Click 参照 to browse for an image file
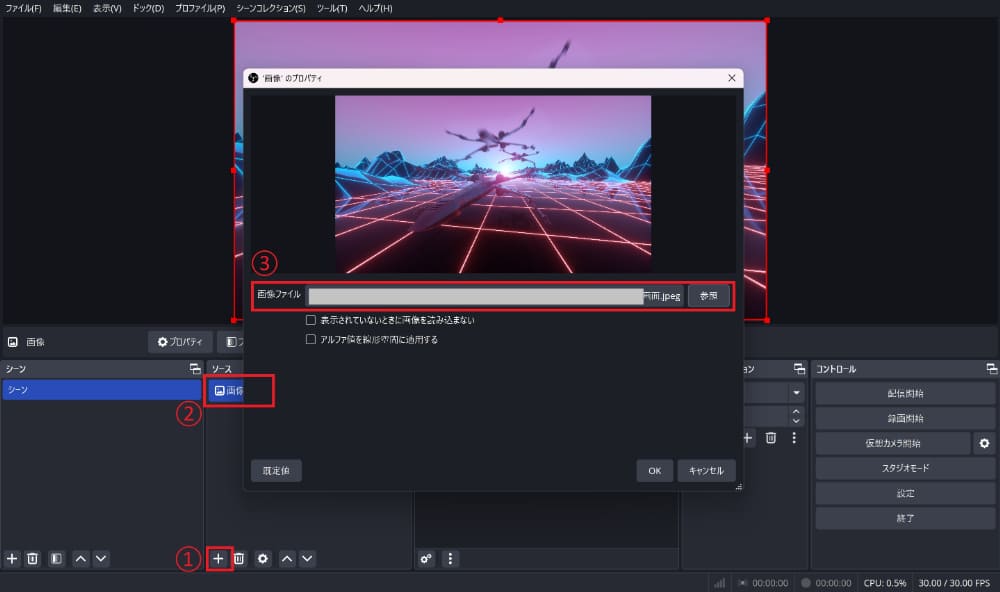Image resolution: width=1000 pixels, height=592 pixels. click(x=709, y=296)
